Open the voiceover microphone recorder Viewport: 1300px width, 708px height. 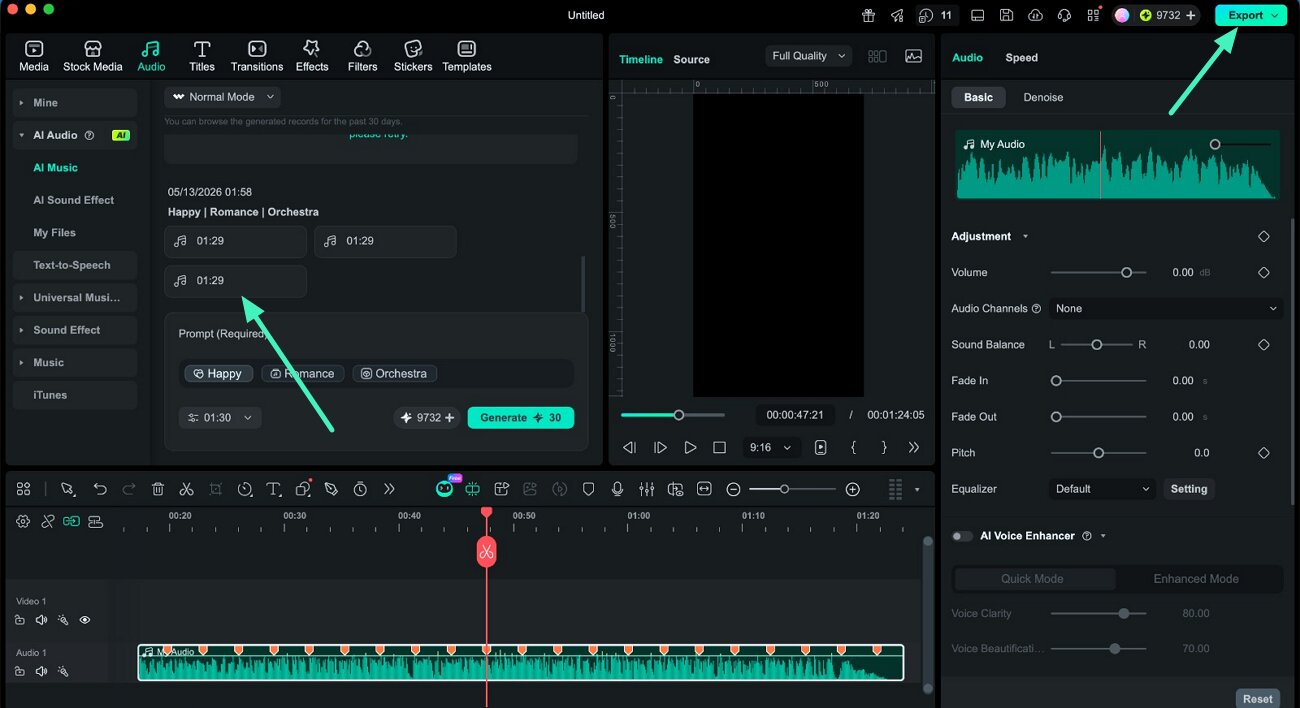pyautogui.click(x=618, y=489)
